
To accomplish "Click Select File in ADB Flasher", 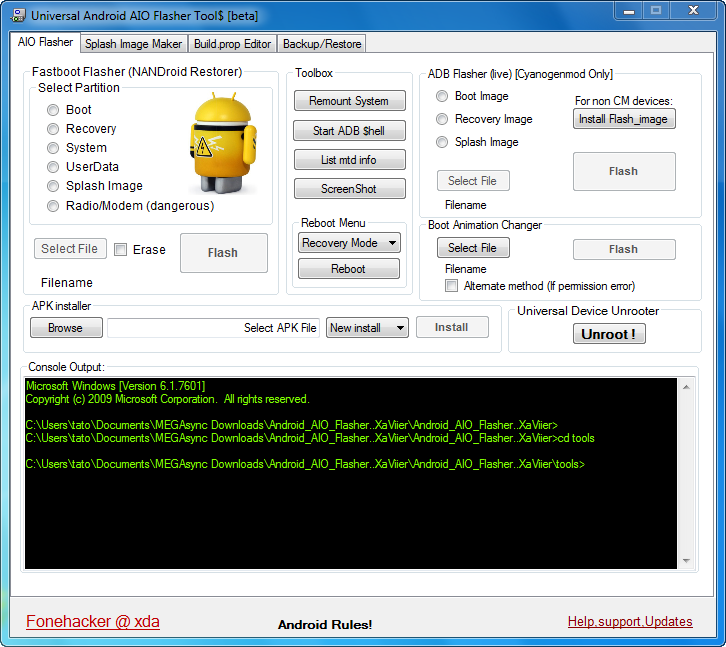I will 473,181.
